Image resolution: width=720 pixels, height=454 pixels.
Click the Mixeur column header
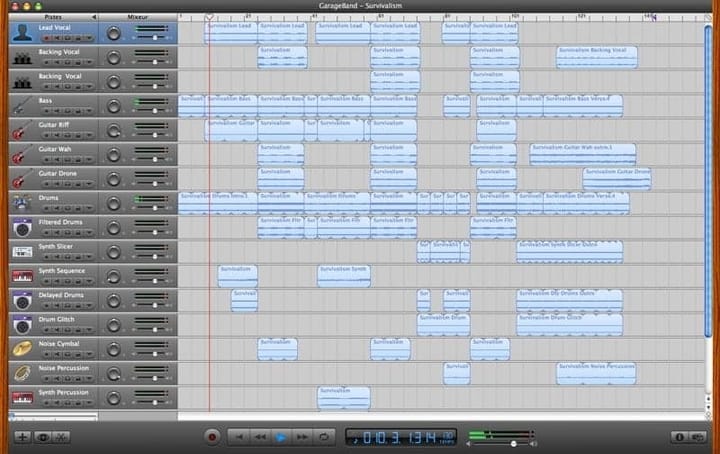[x=138, y=17]
